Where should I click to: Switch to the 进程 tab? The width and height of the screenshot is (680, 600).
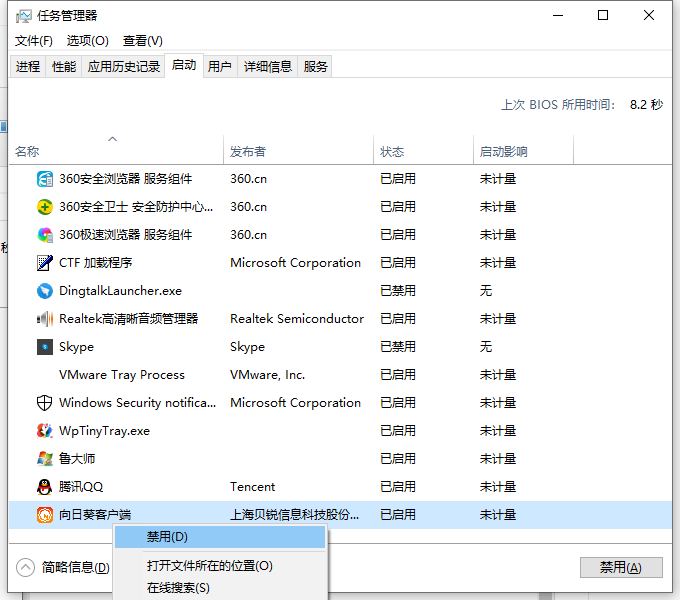click(x=28, y=66)
